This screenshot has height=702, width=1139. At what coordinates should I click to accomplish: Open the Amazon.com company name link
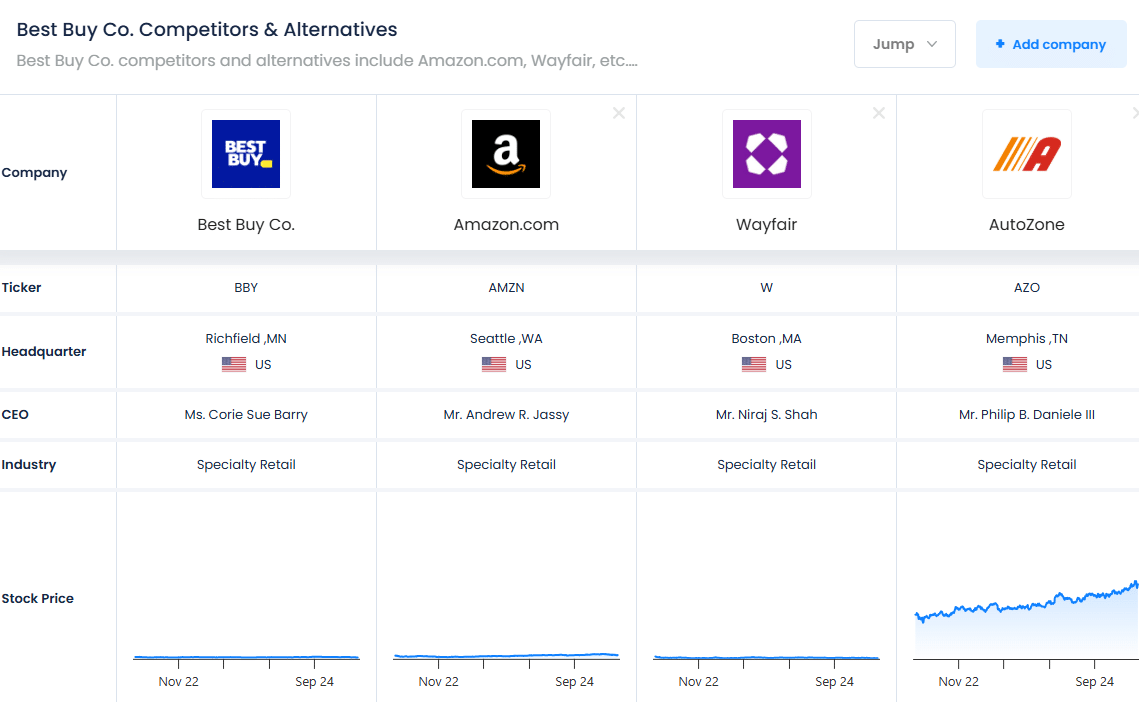pyautogui.click(x=506, y=225)
